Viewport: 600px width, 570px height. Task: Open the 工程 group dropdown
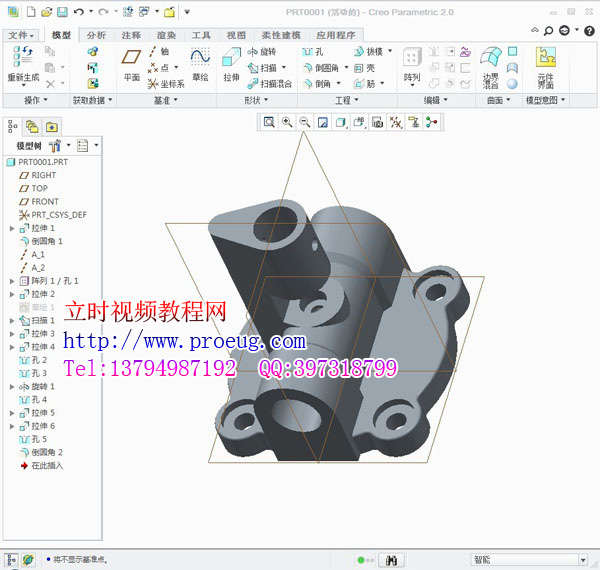coord(347,100)
